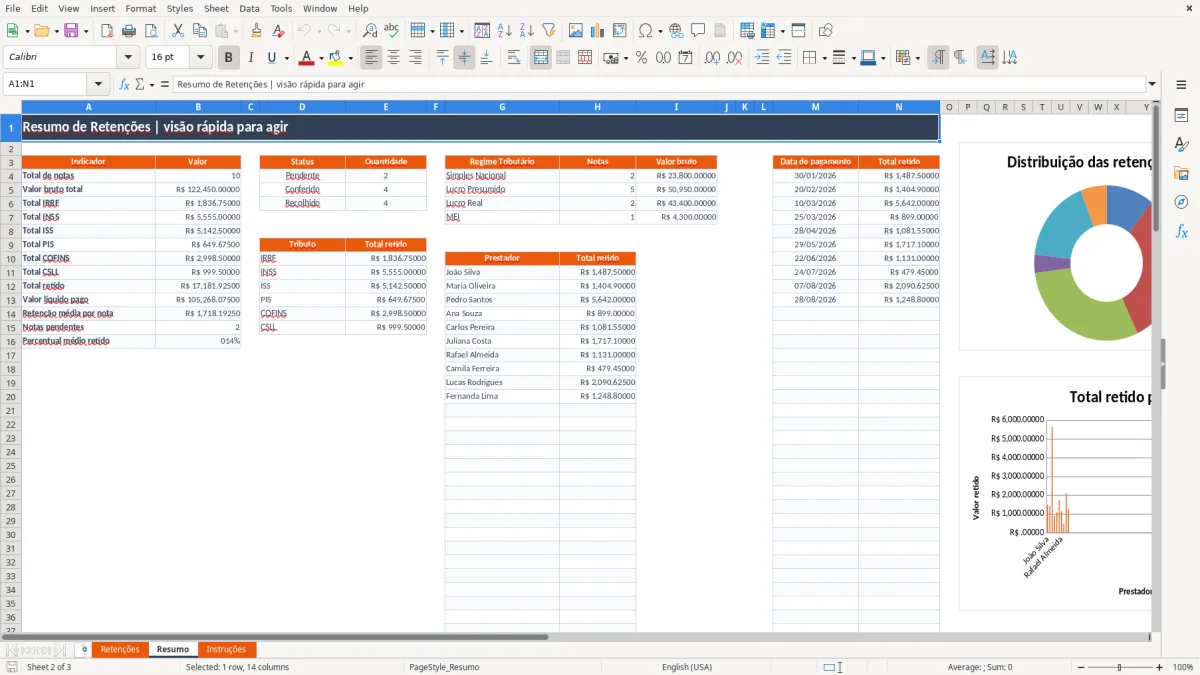Open the Font Size dropdown
This screenshot has width=1200, height=675.
click(201, 58)
